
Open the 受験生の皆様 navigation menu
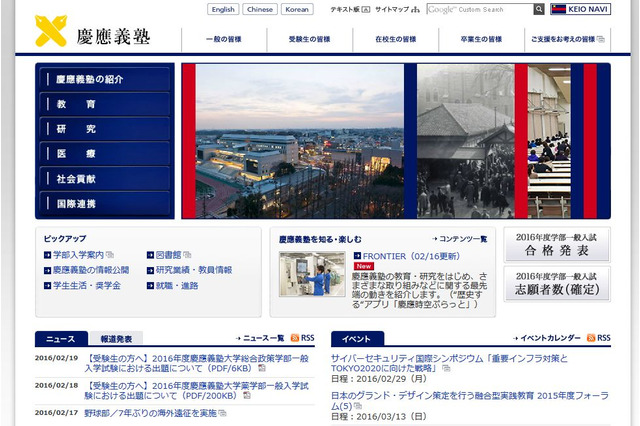coord(309,40)
